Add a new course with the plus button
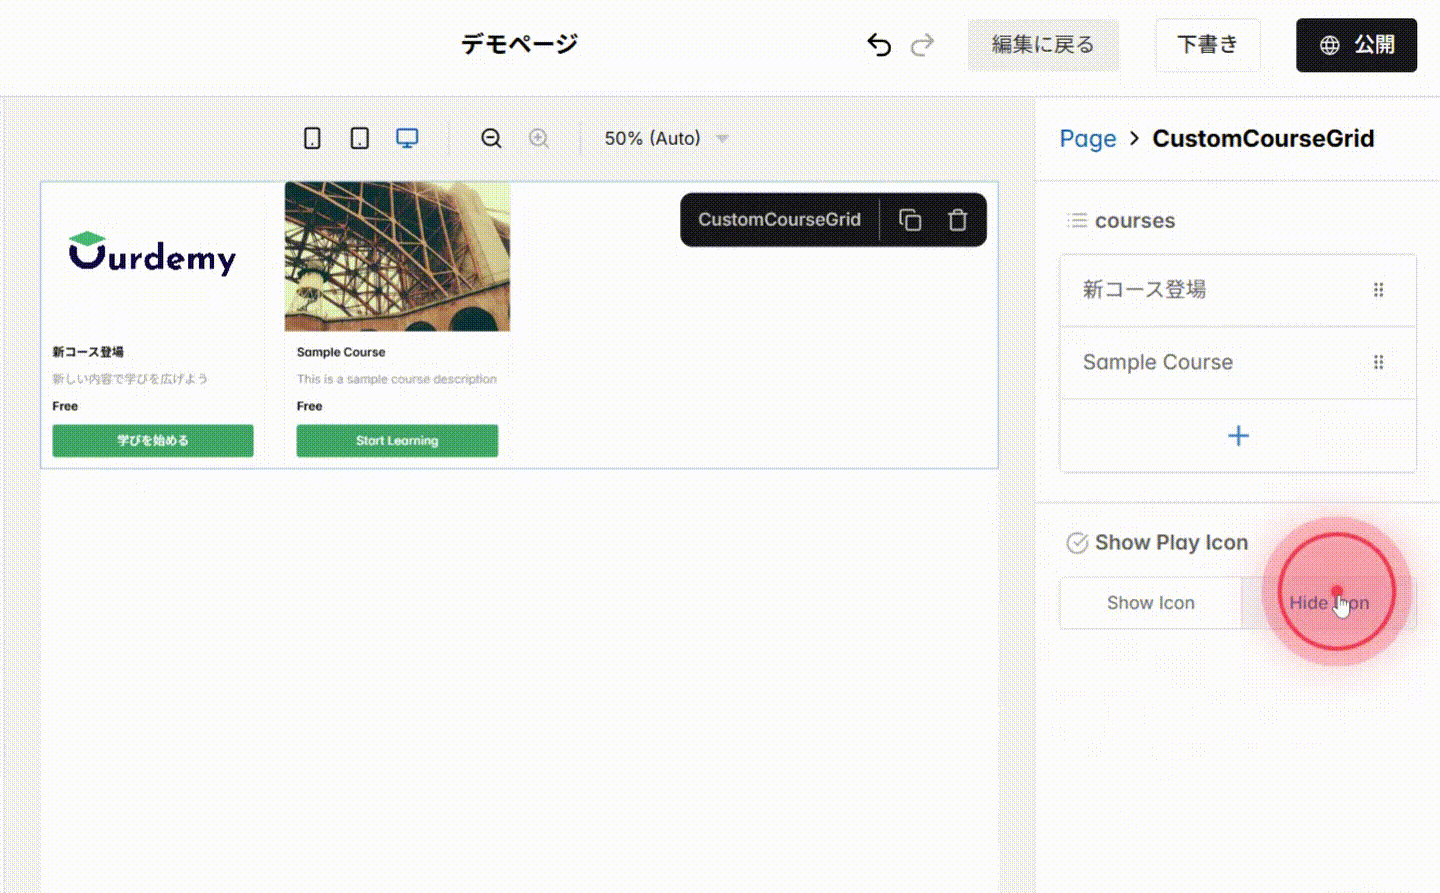This screenshot has height=893, width=1440. [x=1237, y=436]
